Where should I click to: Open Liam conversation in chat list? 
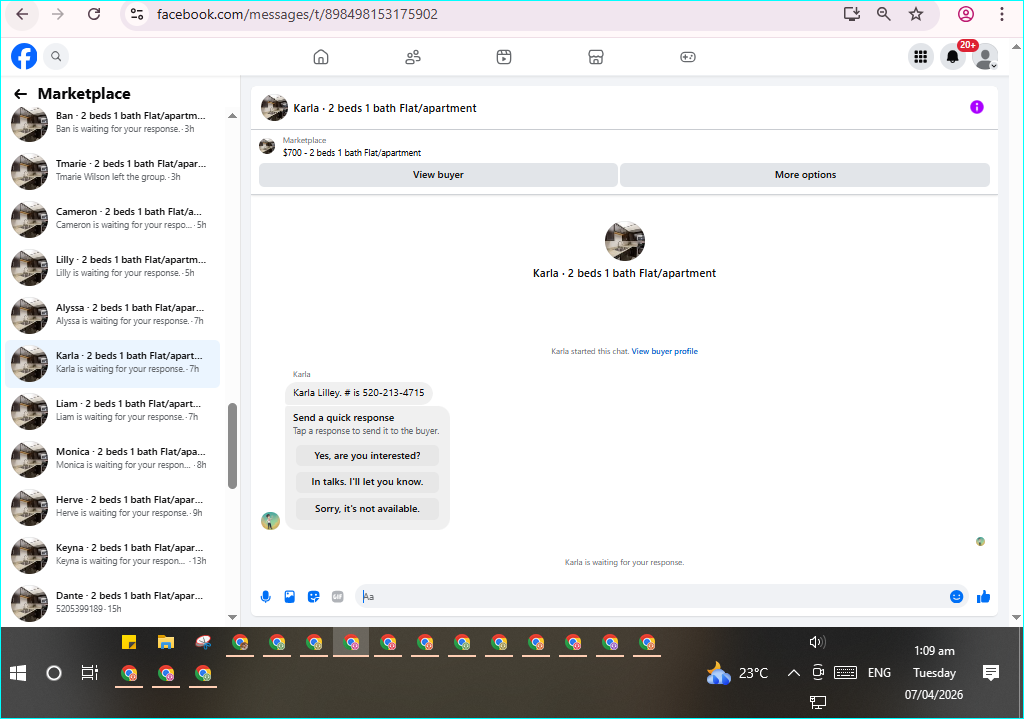coord(112,411)
